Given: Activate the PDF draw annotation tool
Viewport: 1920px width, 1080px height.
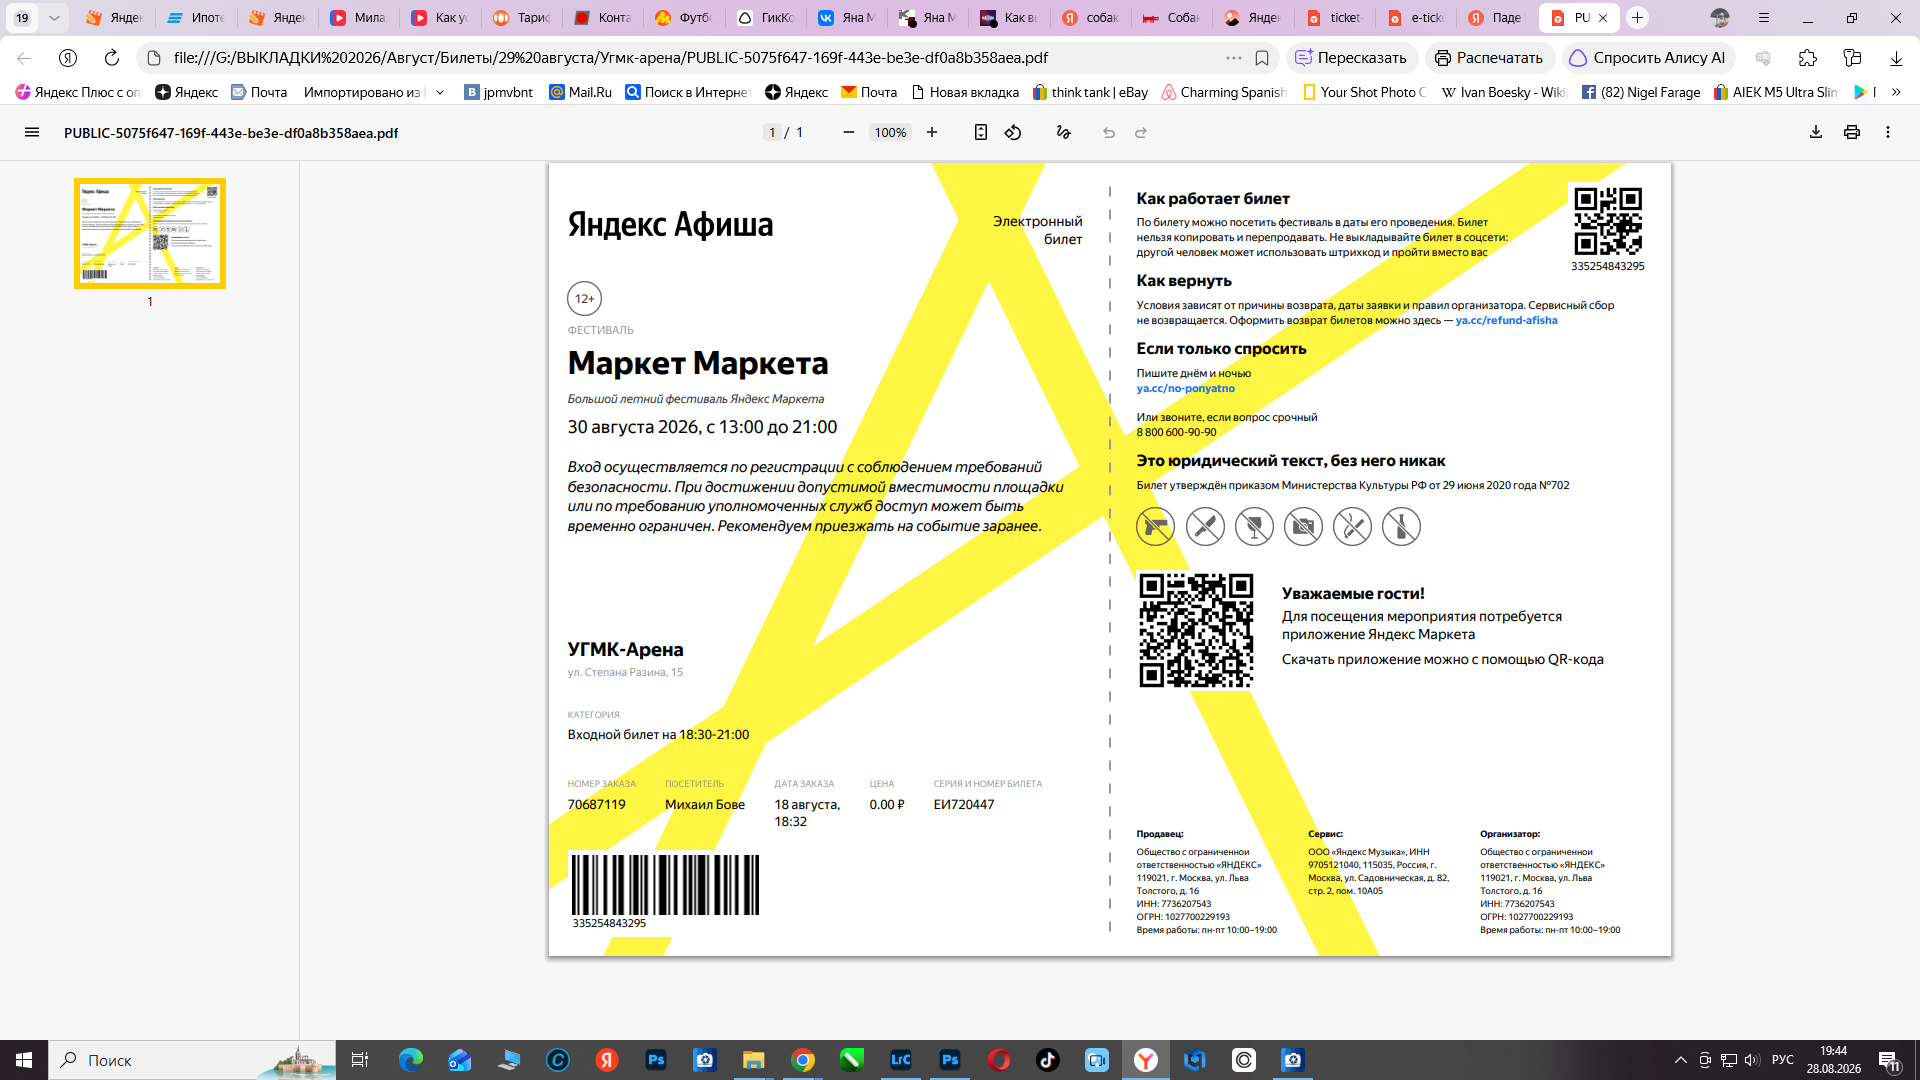Looking at the screenshot, I should [x=1064, y=132].
